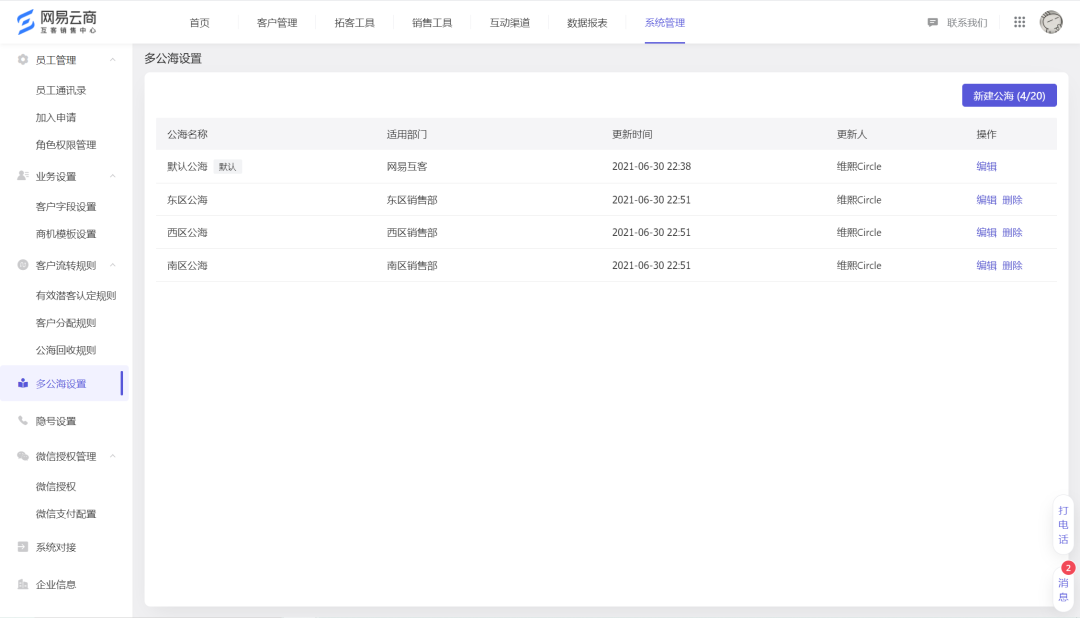Collapse the 微信授权管理 section

coord(112,456)
